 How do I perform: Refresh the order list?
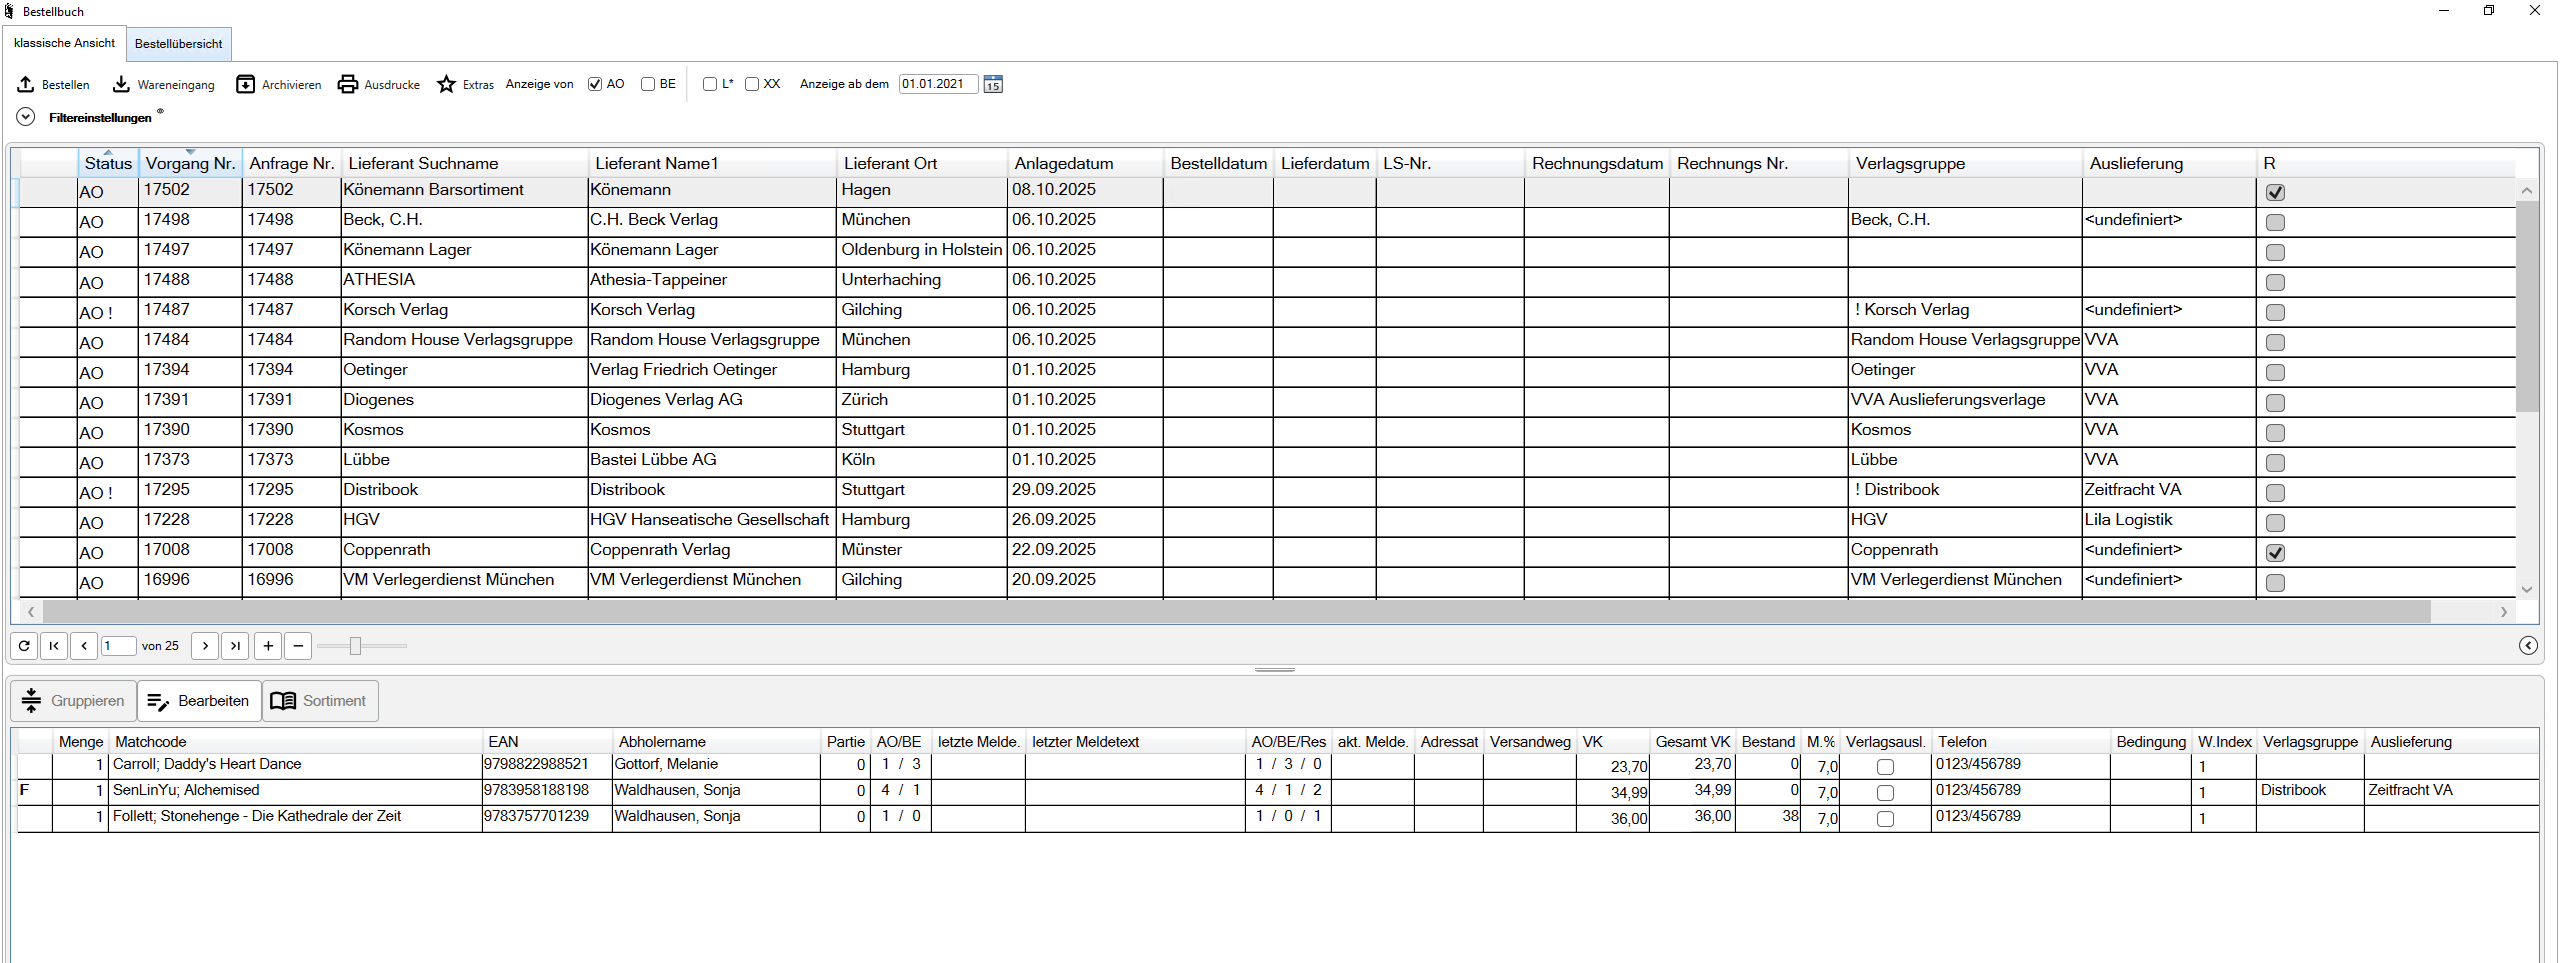click(x=24, y=646)
